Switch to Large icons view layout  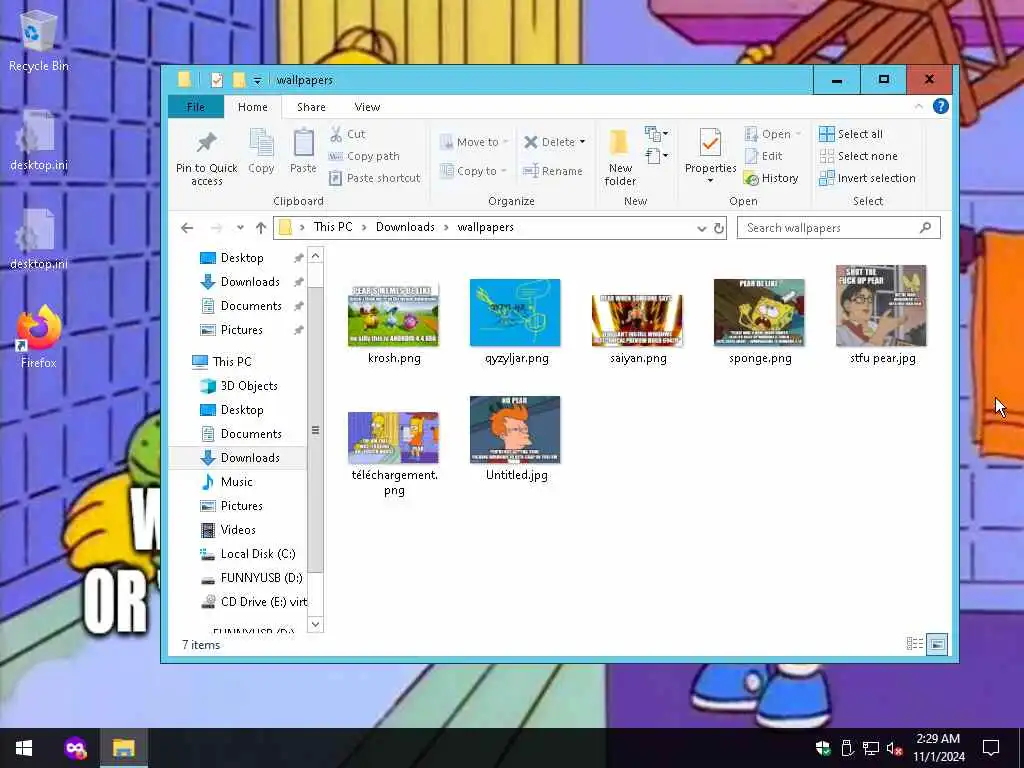(x=936, y=644)
